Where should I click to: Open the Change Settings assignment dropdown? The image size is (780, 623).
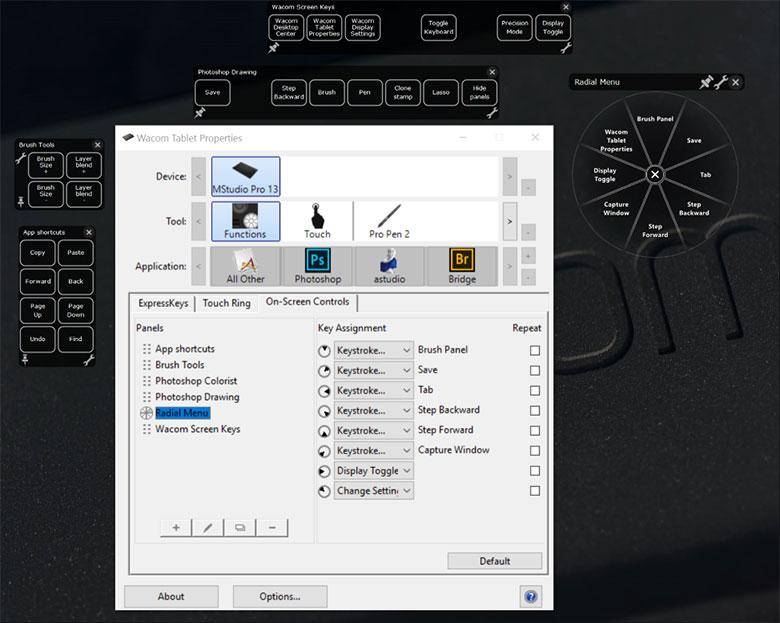coord(374,491)
